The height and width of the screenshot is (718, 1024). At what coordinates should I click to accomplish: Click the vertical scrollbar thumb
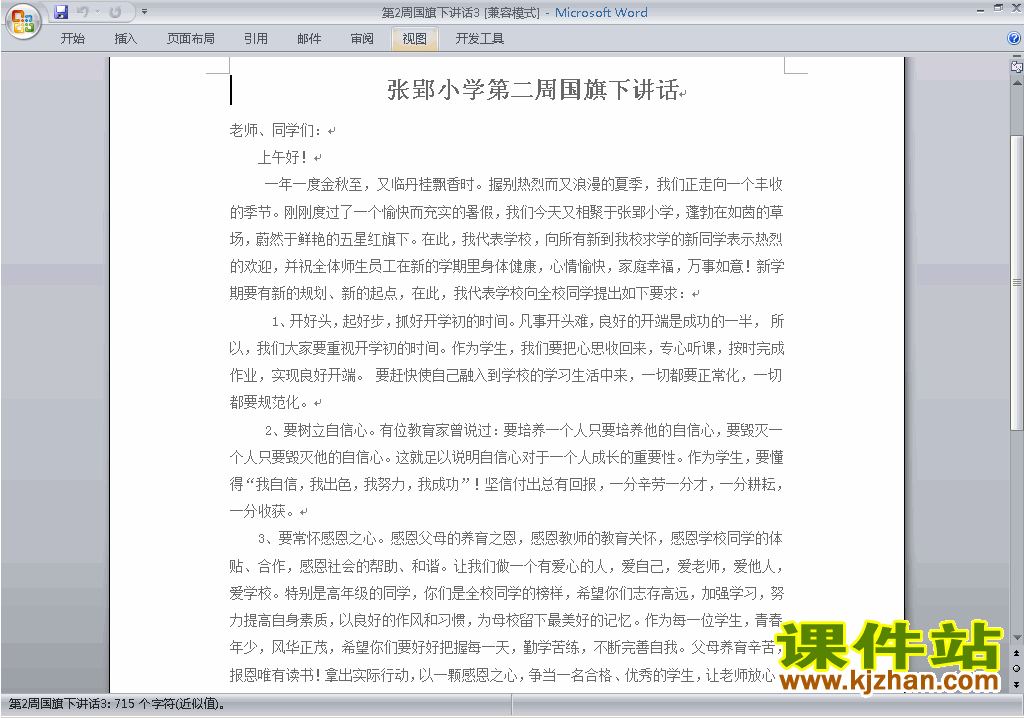point(1016,282)
